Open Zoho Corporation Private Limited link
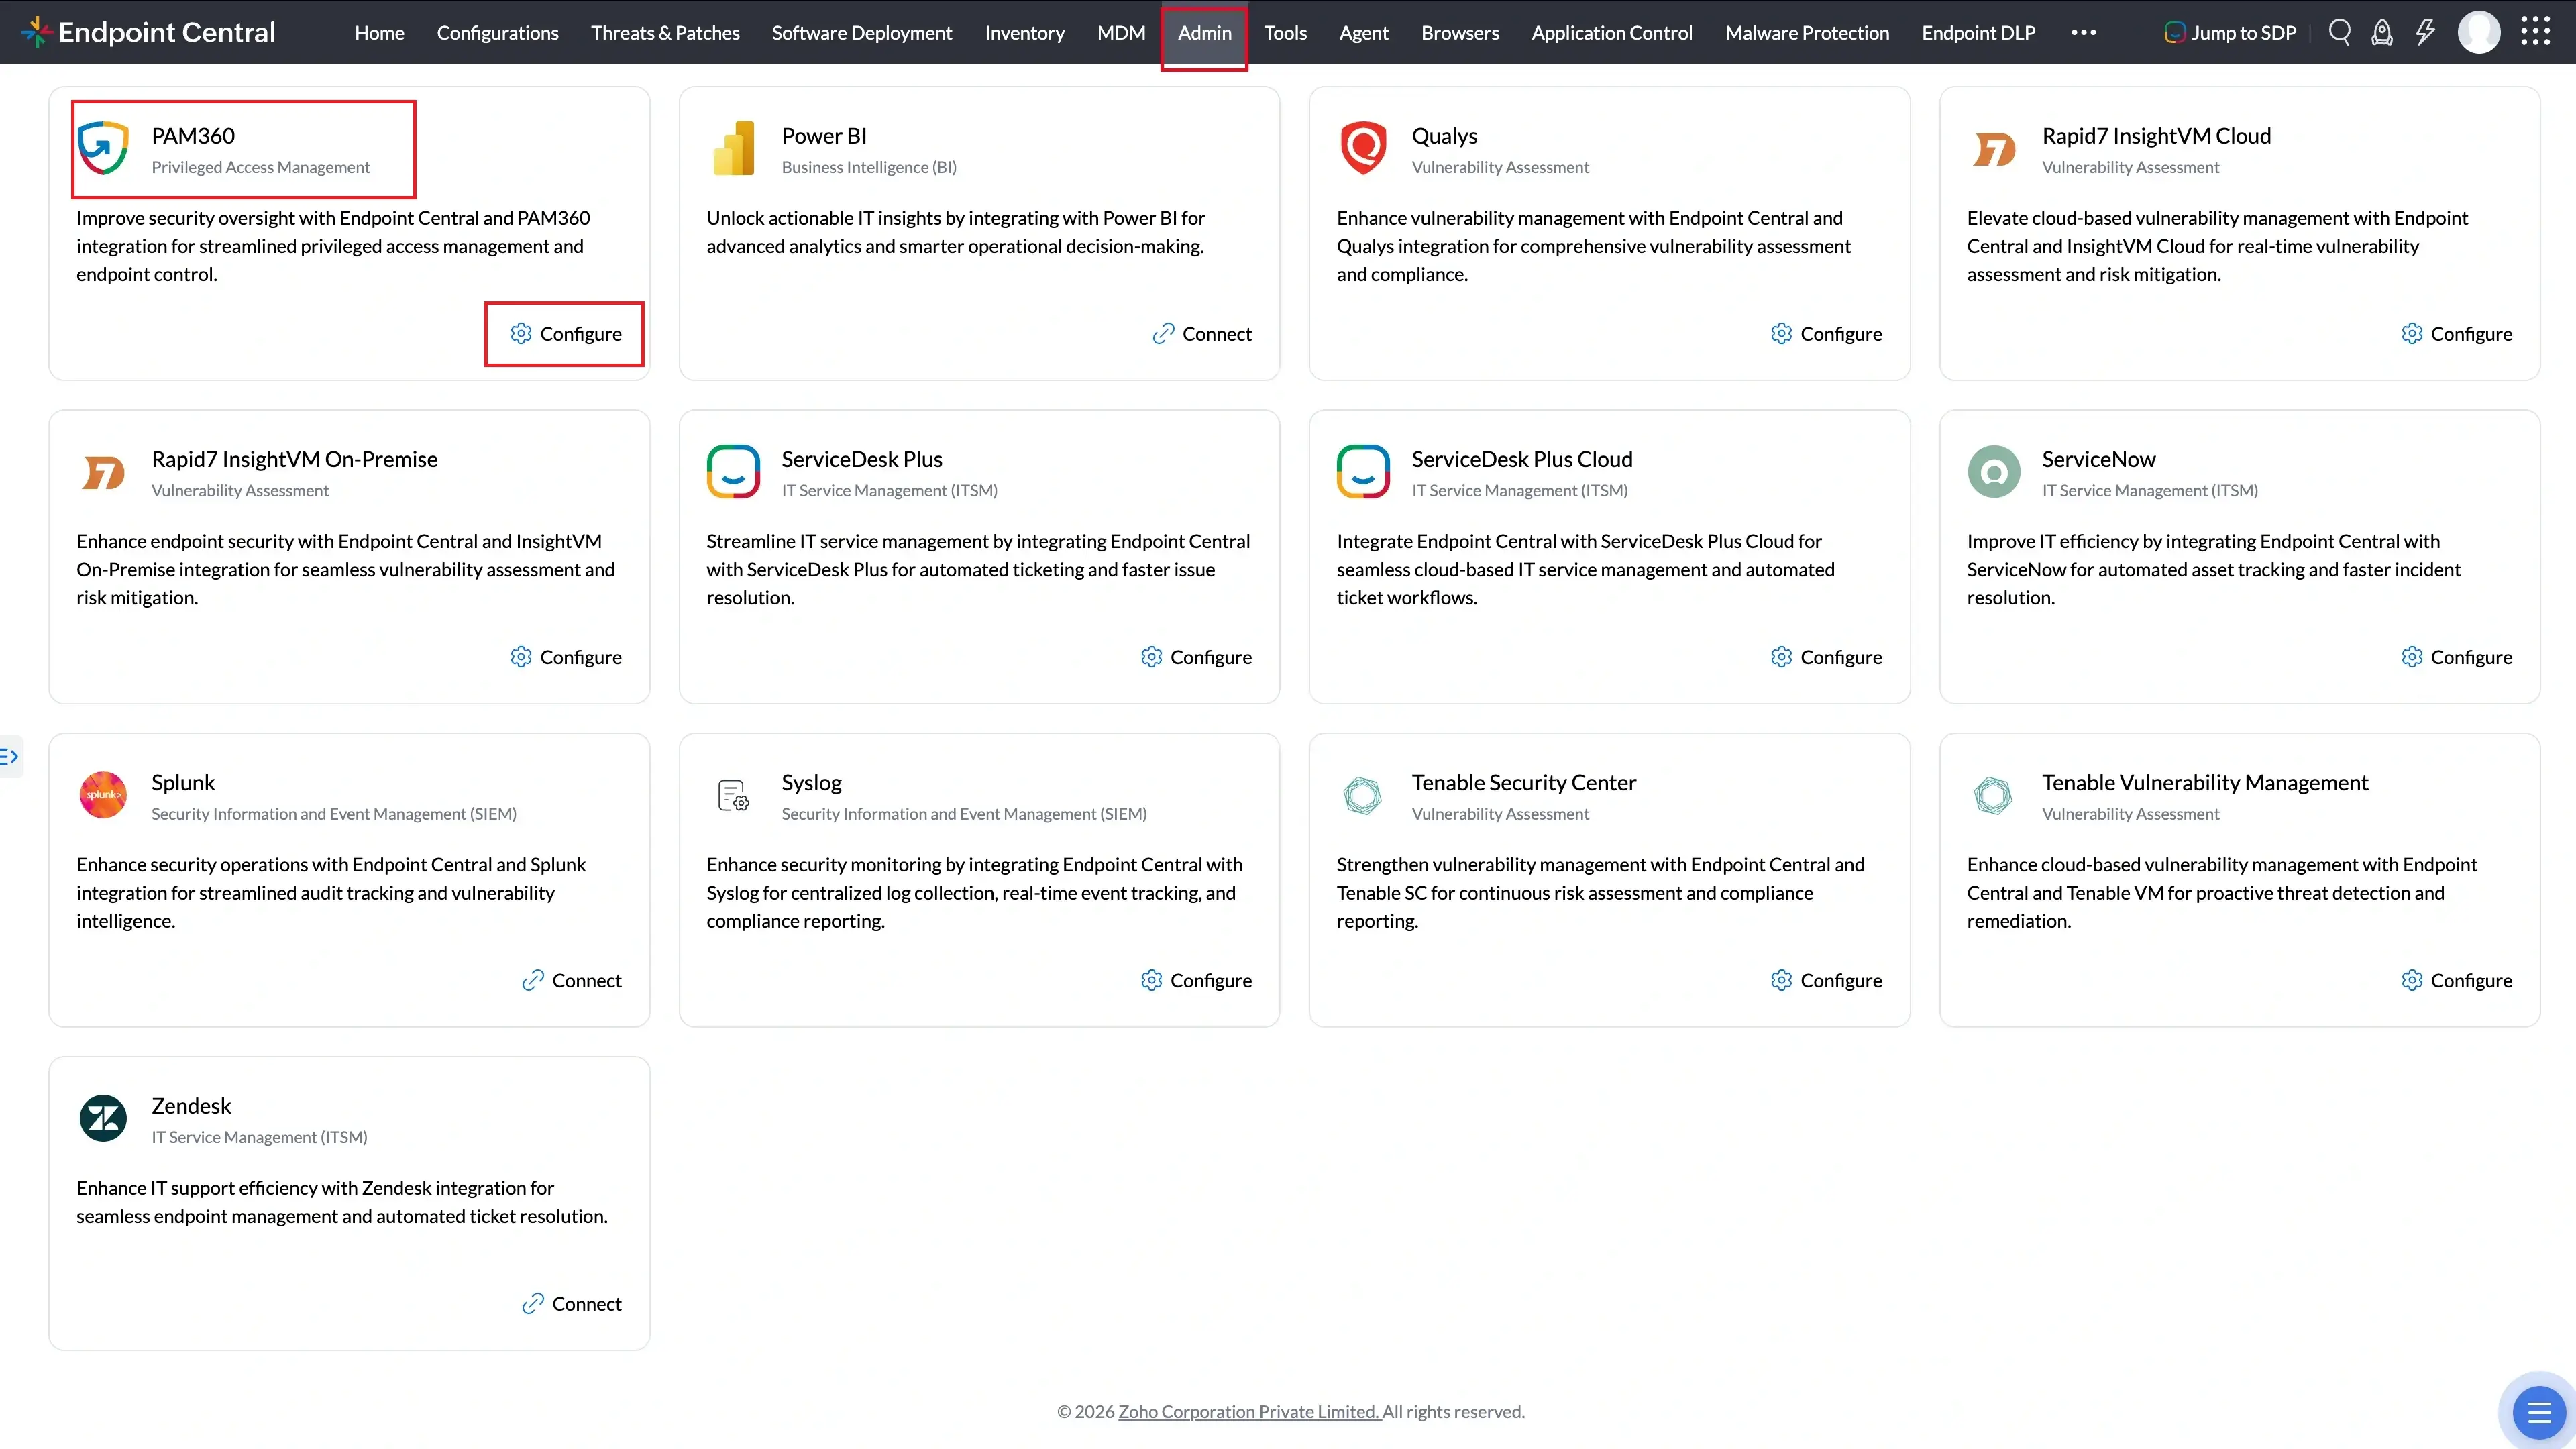 click(1249, 1411)
